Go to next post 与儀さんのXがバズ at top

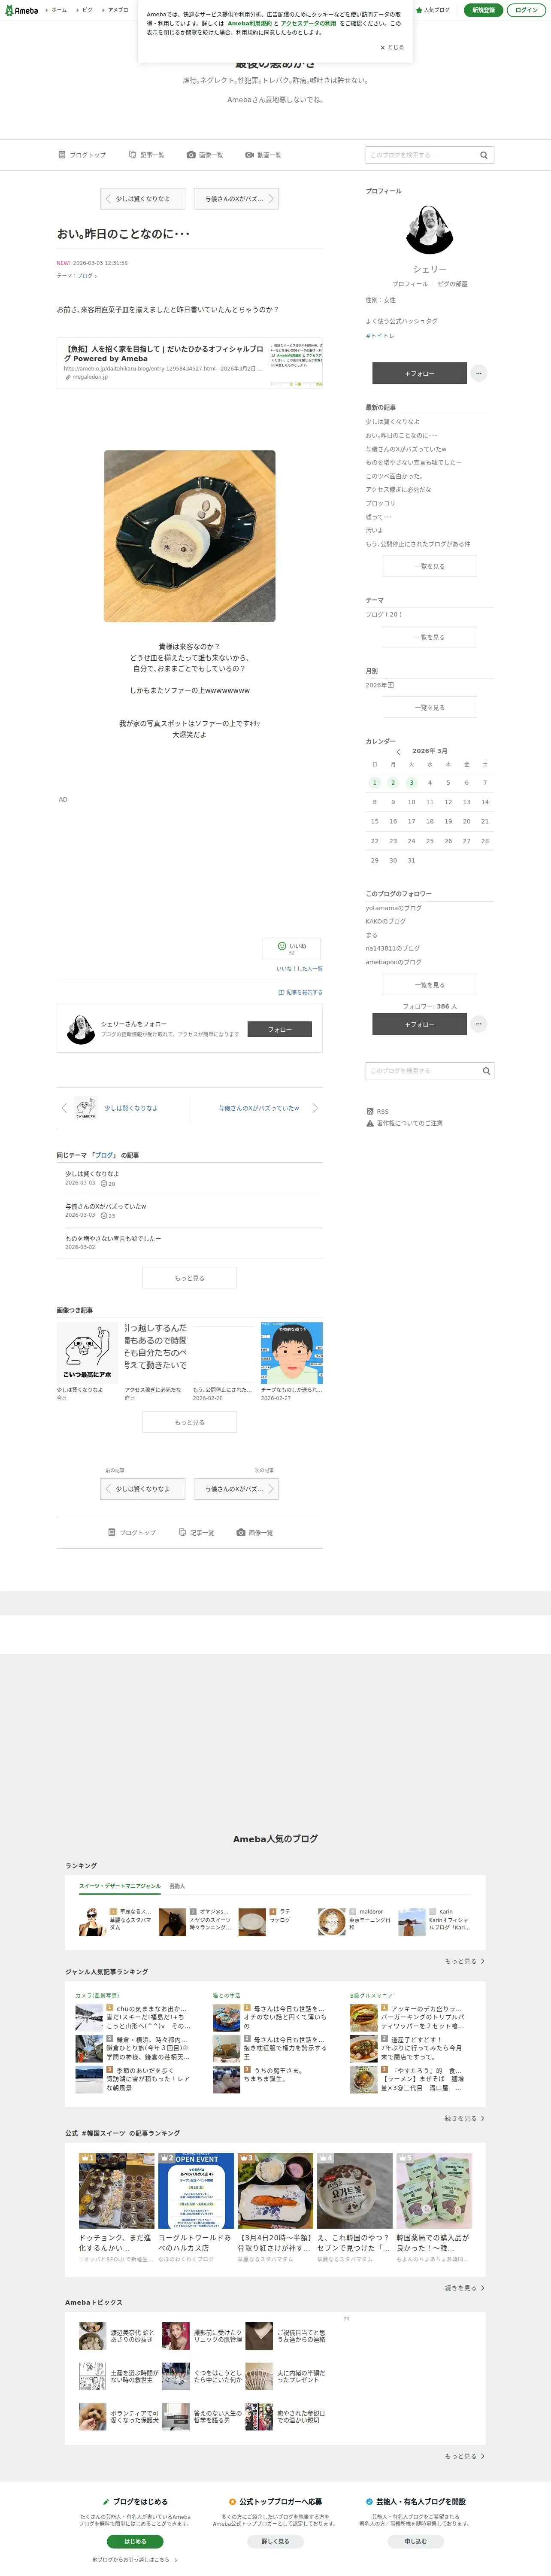coord(236,199)
